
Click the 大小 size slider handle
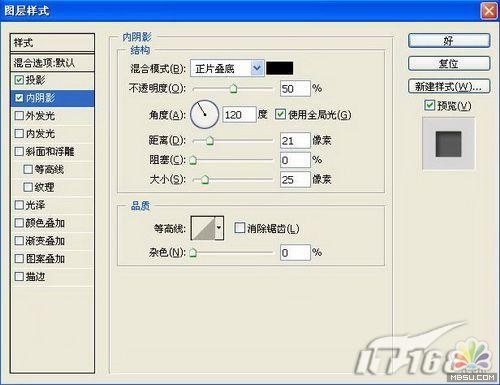(205, 180)
